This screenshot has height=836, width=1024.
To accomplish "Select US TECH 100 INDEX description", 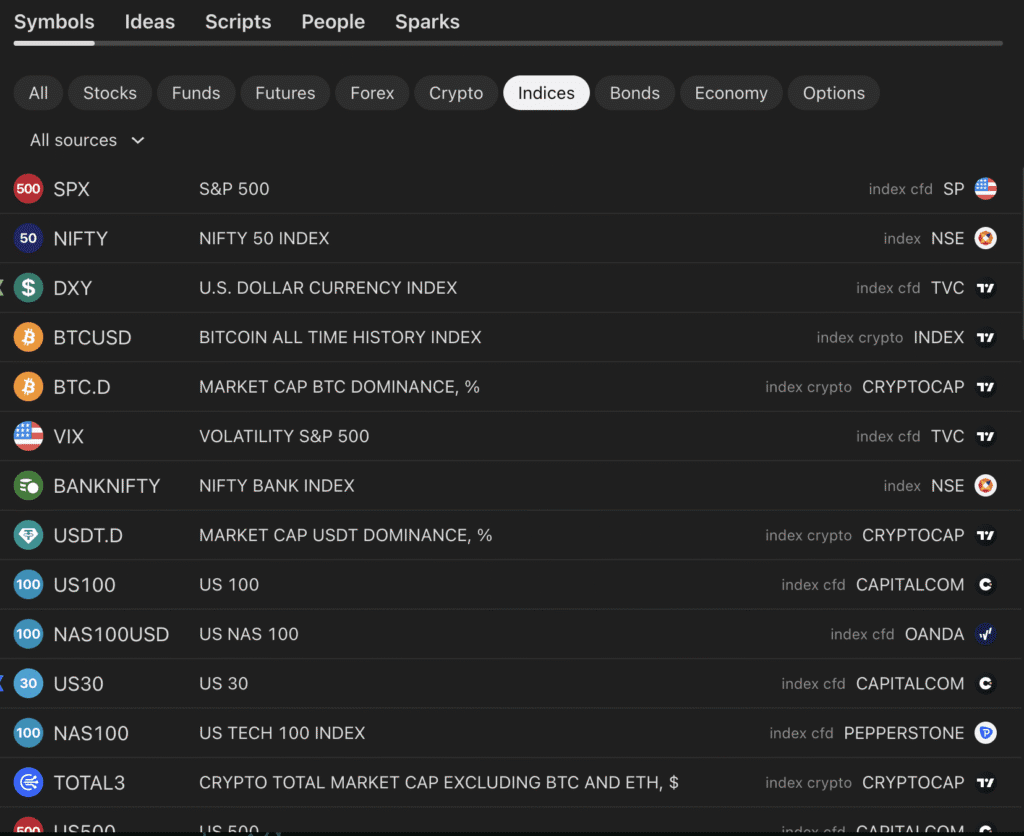I will tap(282, 733).
